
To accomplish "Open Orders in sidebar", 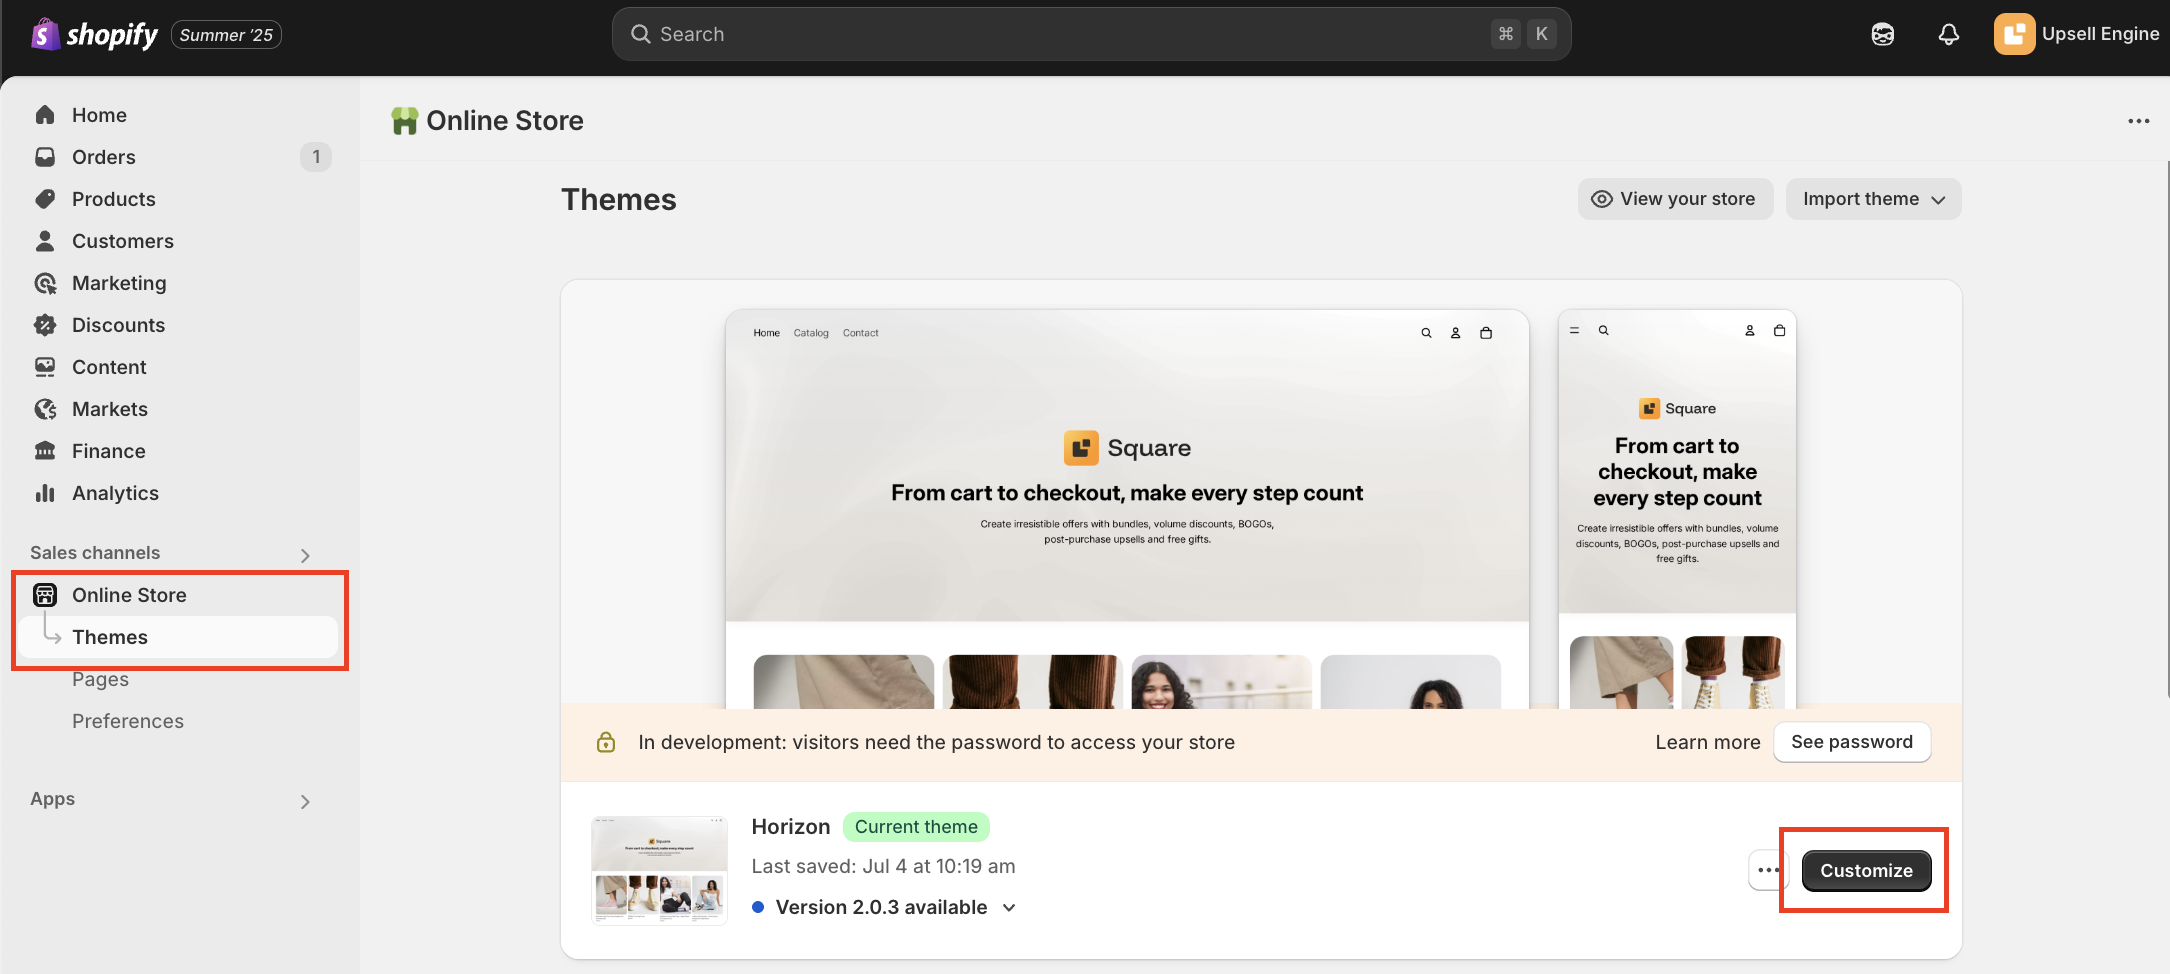I will coord(103,157).
